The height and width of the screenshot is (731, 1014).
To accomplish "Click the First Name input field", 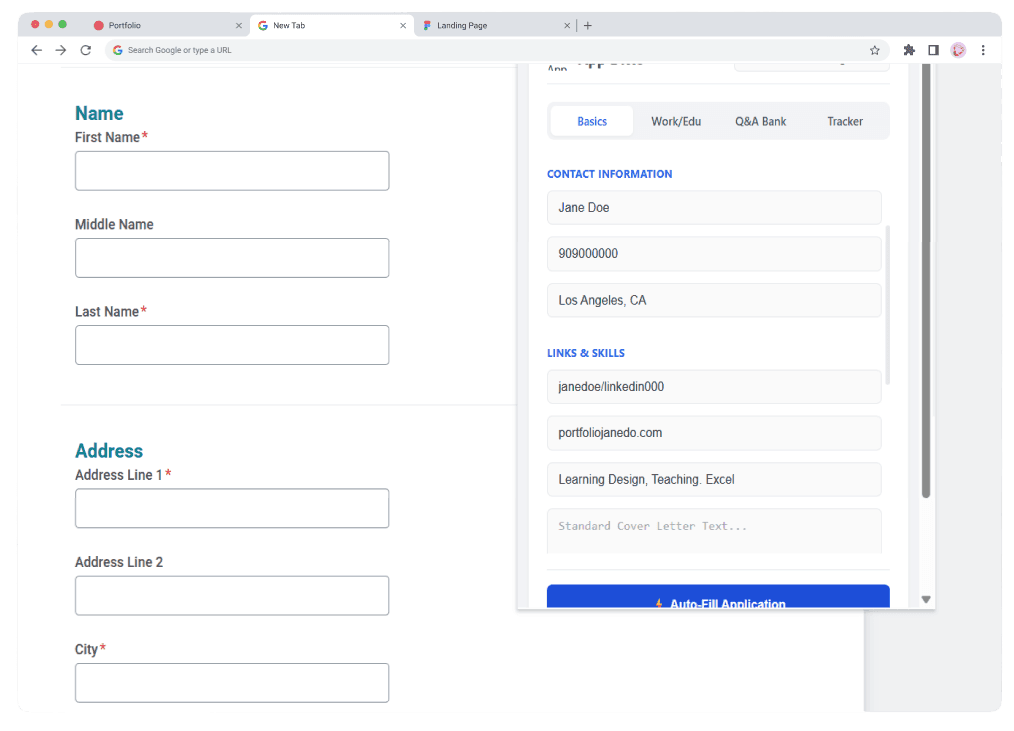I will point(232,171).
